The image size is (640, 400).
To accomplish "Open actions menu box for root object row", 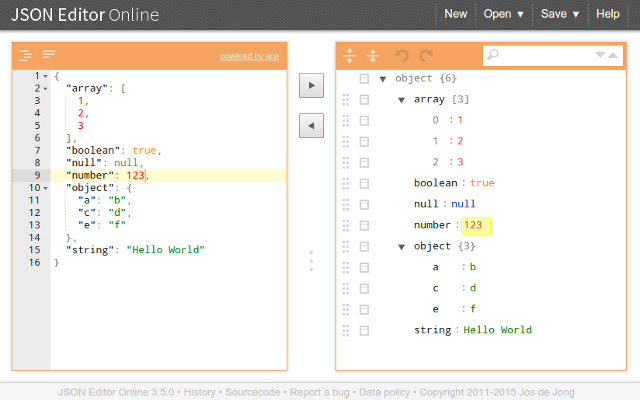I will [364, 79].
